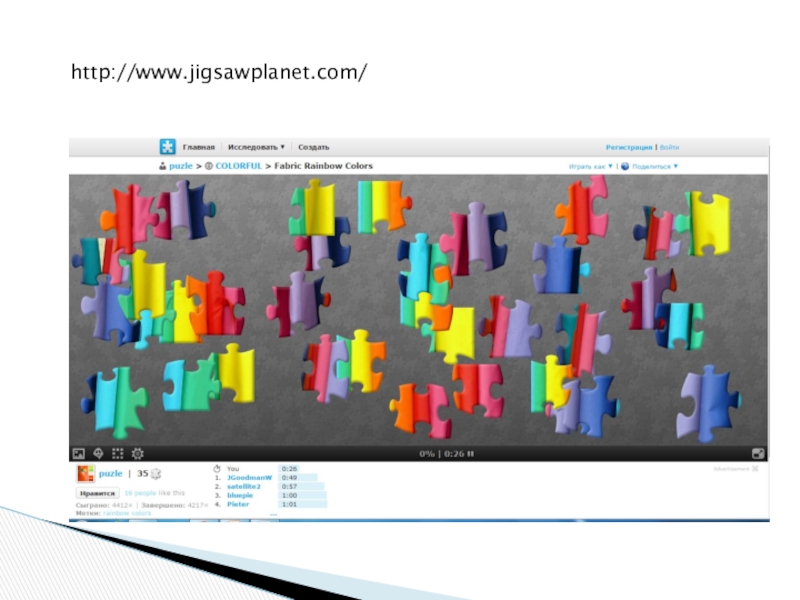This screenshot has width=800, height=600.
Task: Click the yellow puzzle piece at top right
Action: pos(708,222)
